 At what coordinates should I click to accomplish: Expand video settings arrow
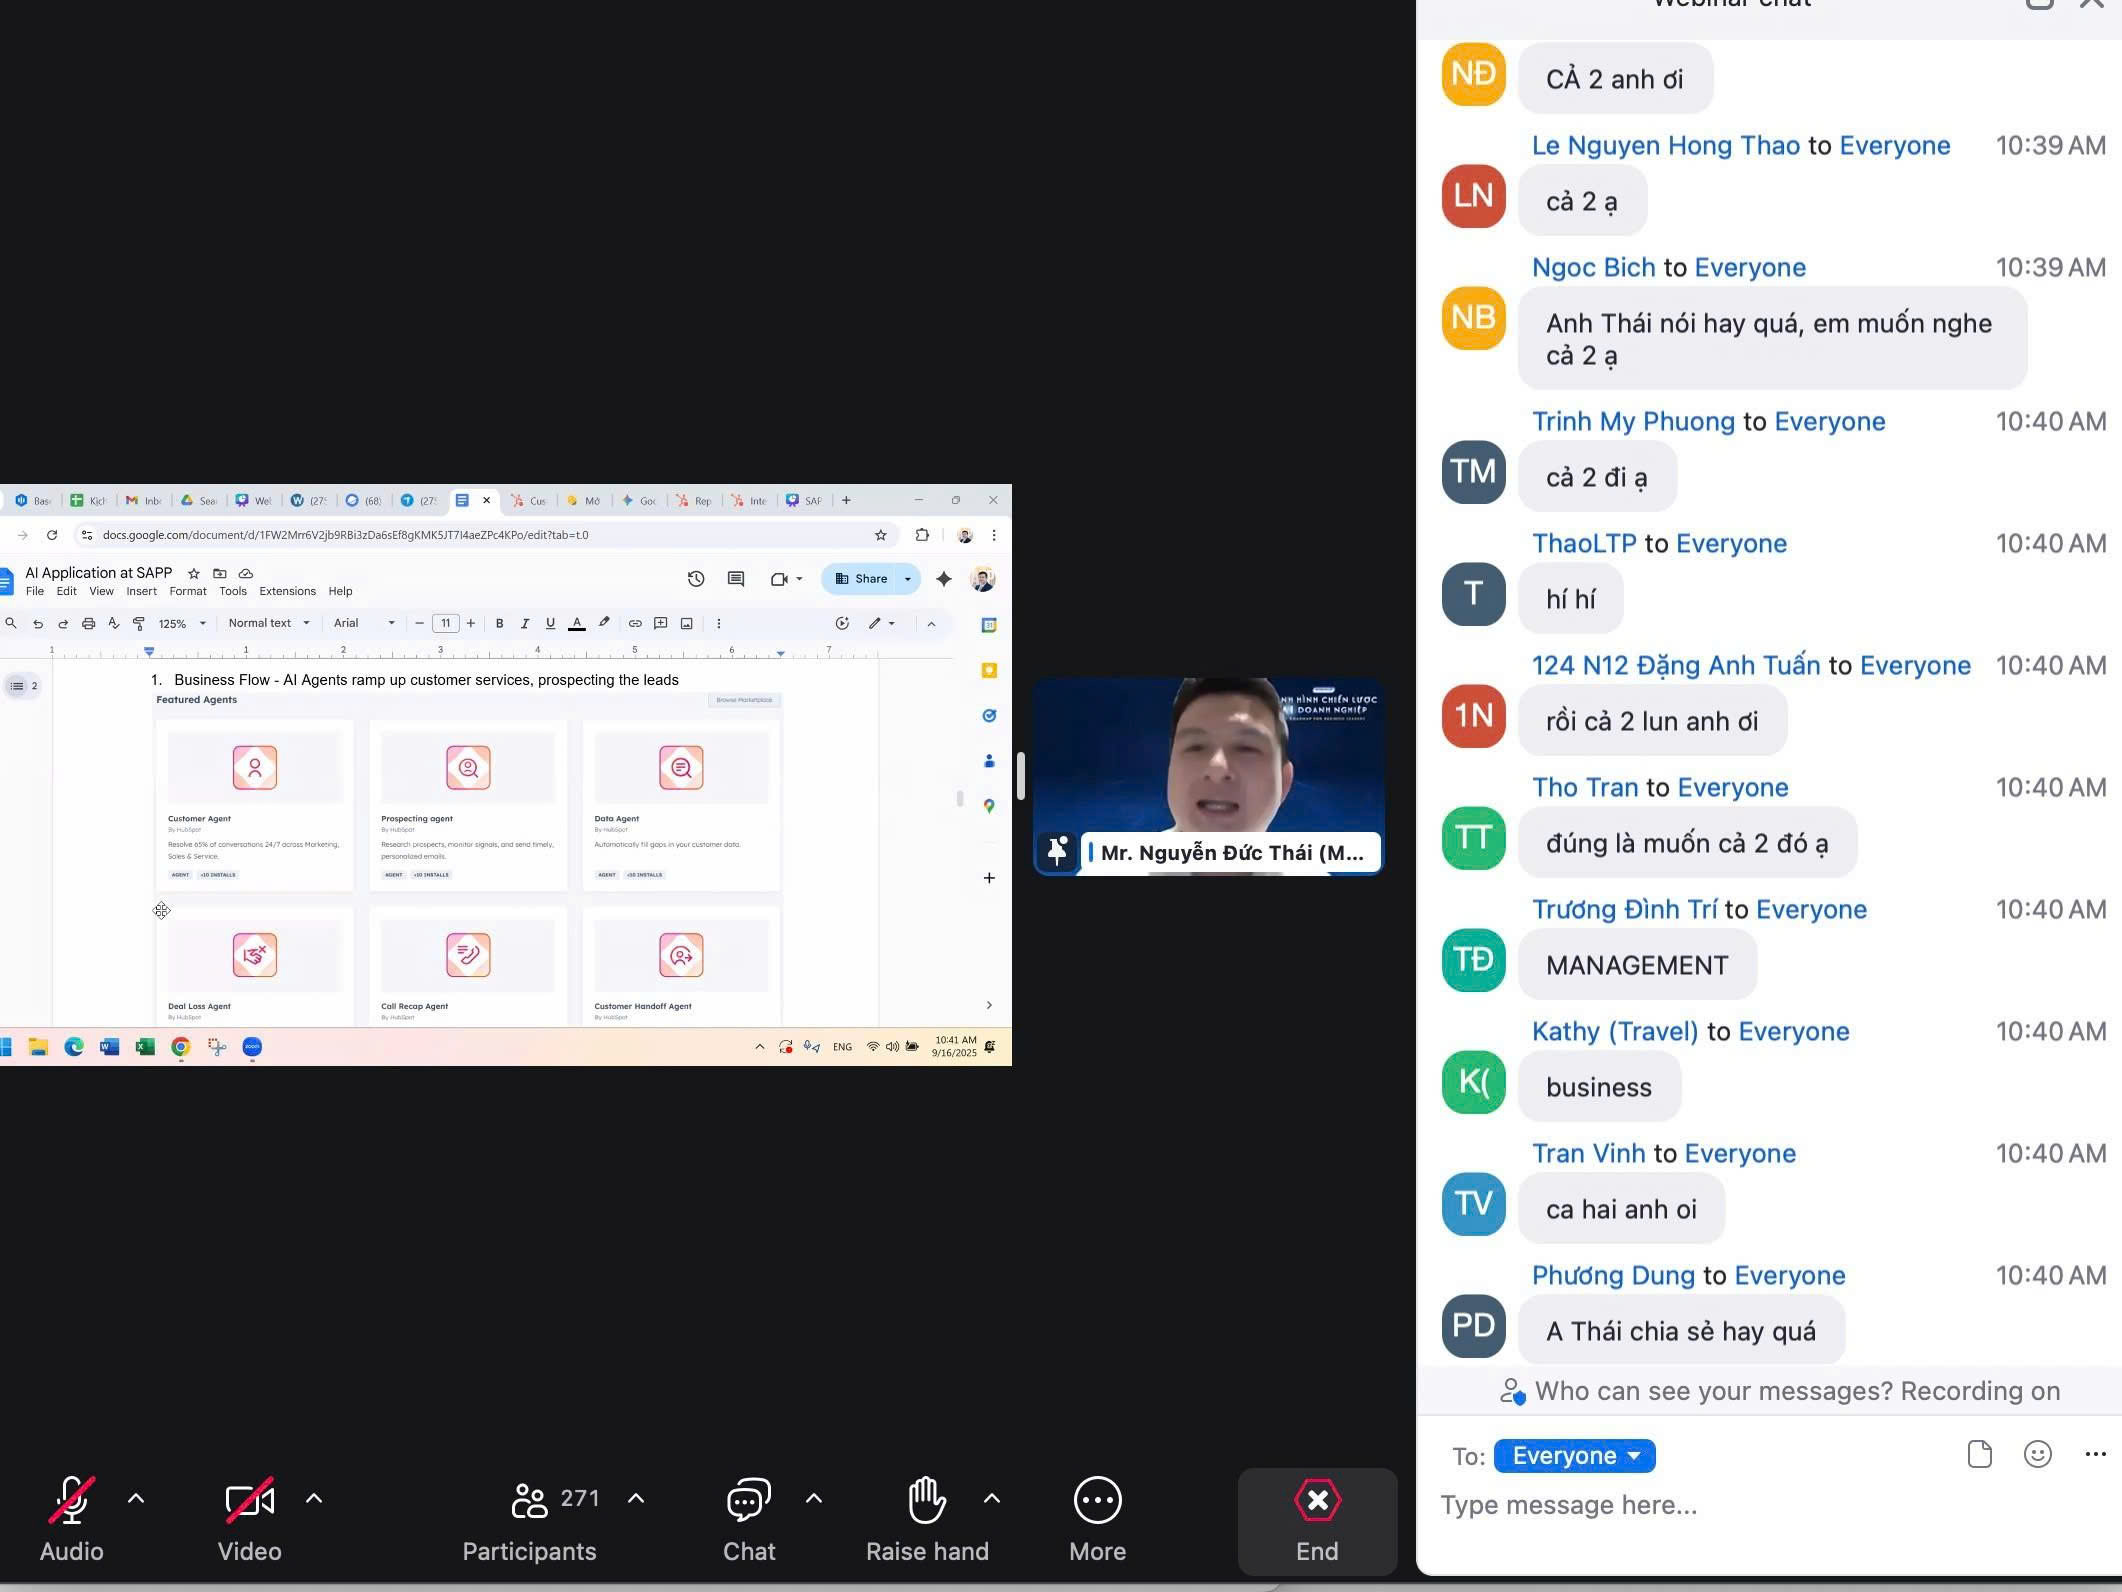click(314, 1498)
